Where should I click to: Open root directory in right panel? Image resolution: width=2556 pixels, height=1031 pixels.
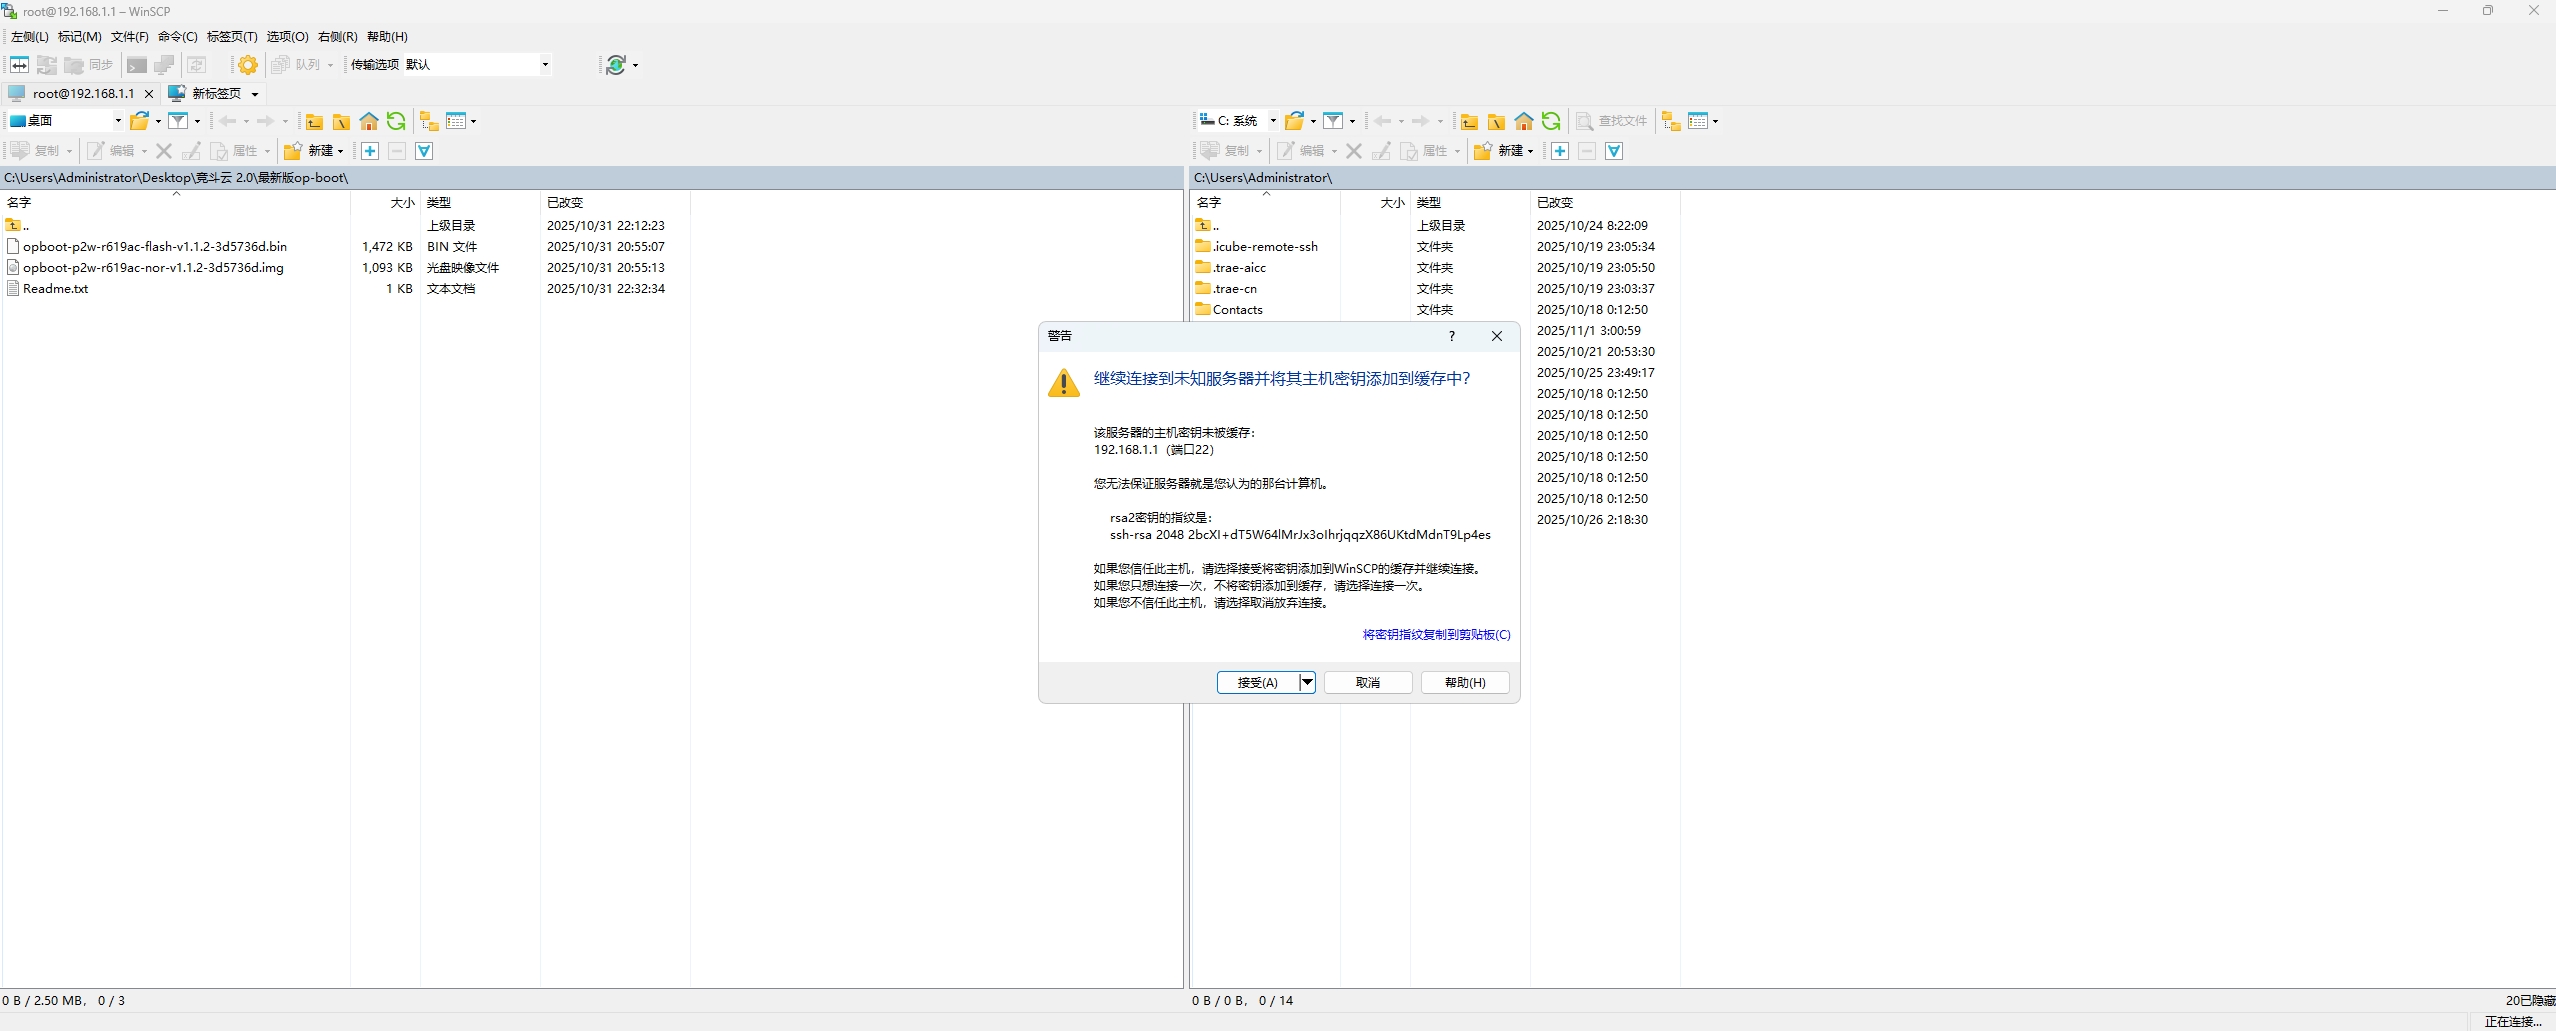click(x=1496, y=121)
